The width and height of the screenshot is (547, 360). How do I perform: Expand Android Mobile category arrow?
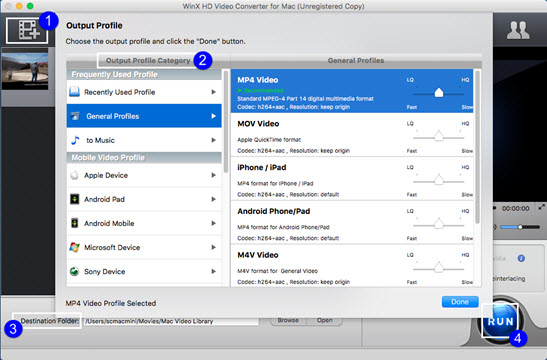213,223
